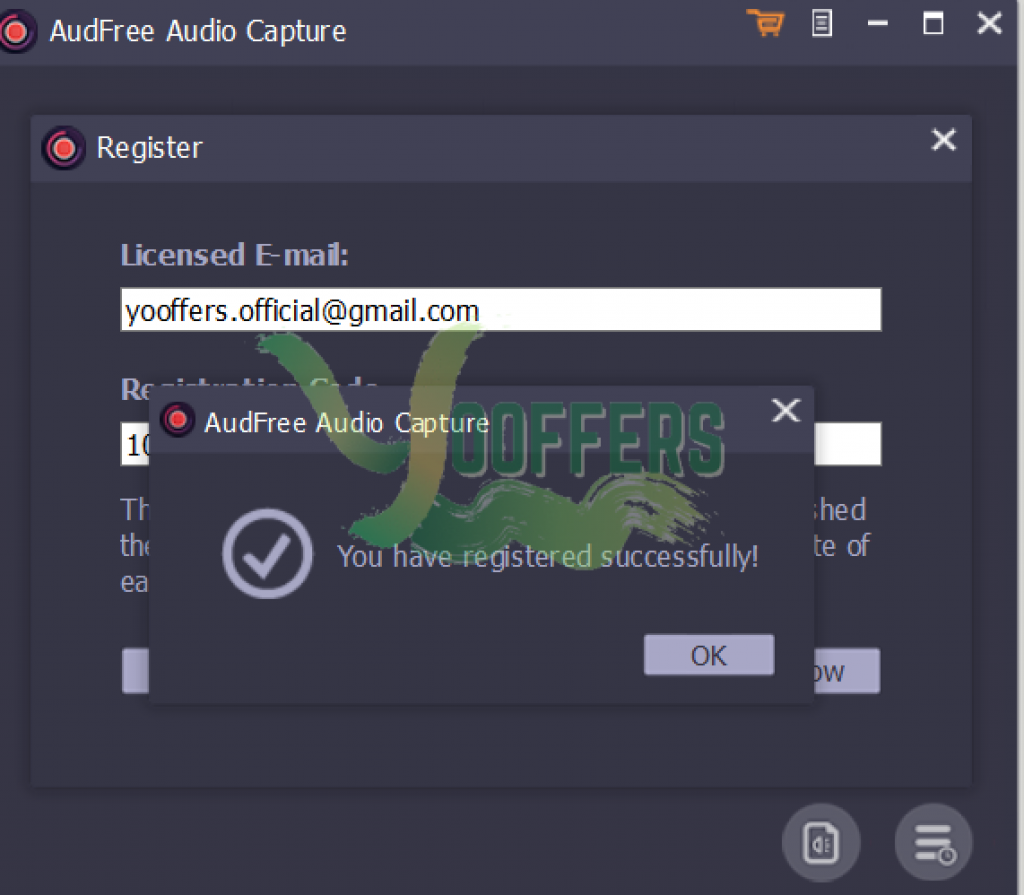This screenshot has width=1024, height=895.
Task: Open the history list icon
Action: pos(933,842)
